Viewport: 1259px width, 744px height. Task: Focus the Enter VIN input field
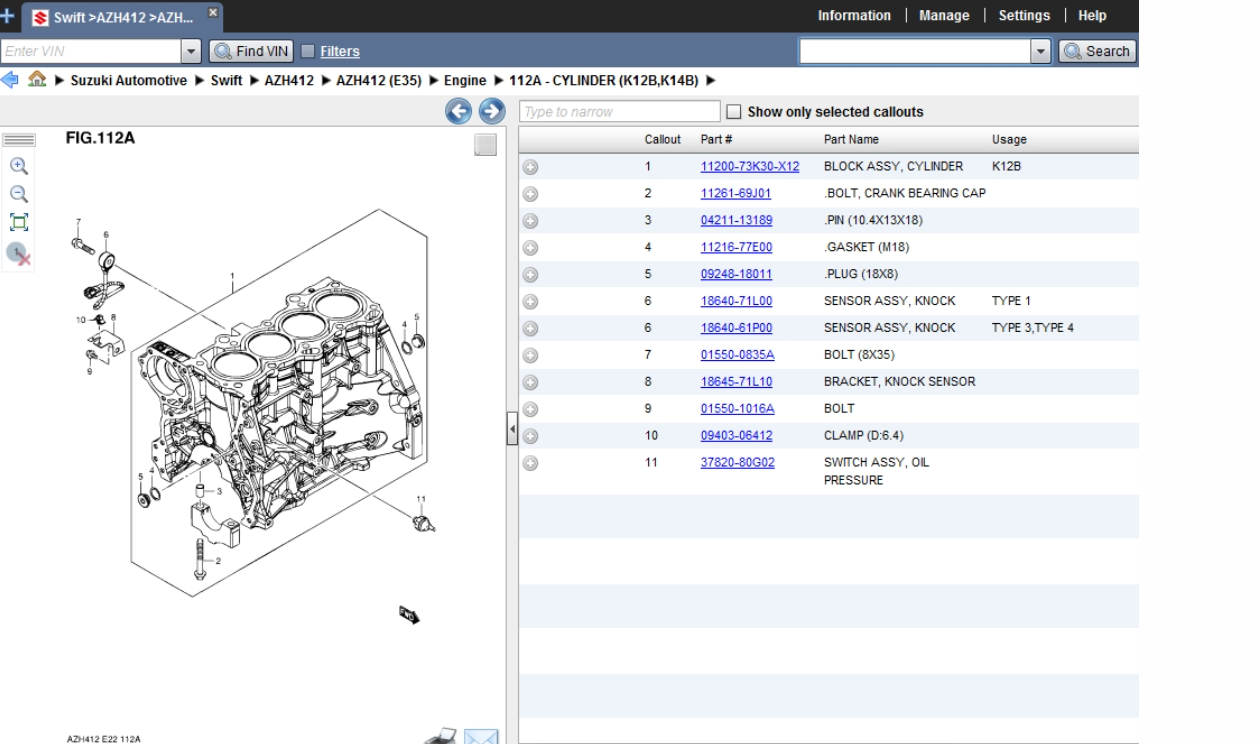coord(91,51)
